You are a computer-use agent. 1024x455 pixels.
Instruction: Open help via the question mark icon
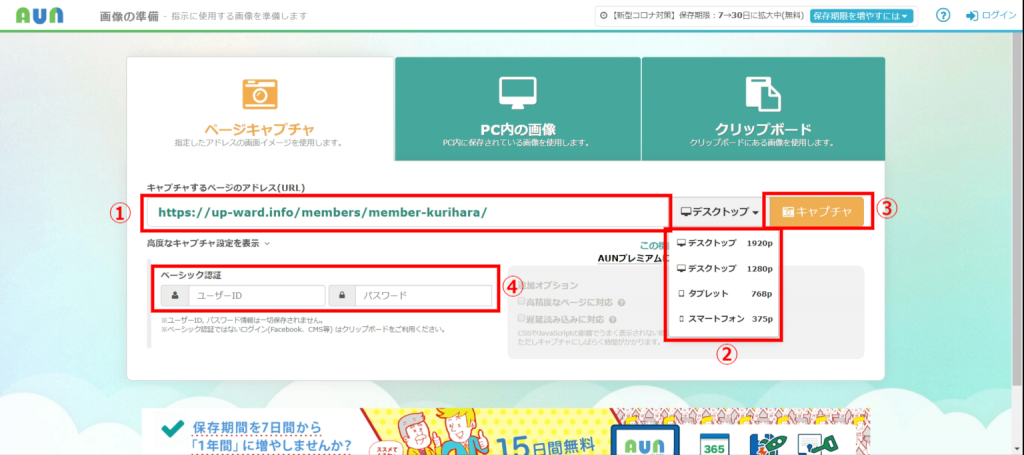coord(942,16)
